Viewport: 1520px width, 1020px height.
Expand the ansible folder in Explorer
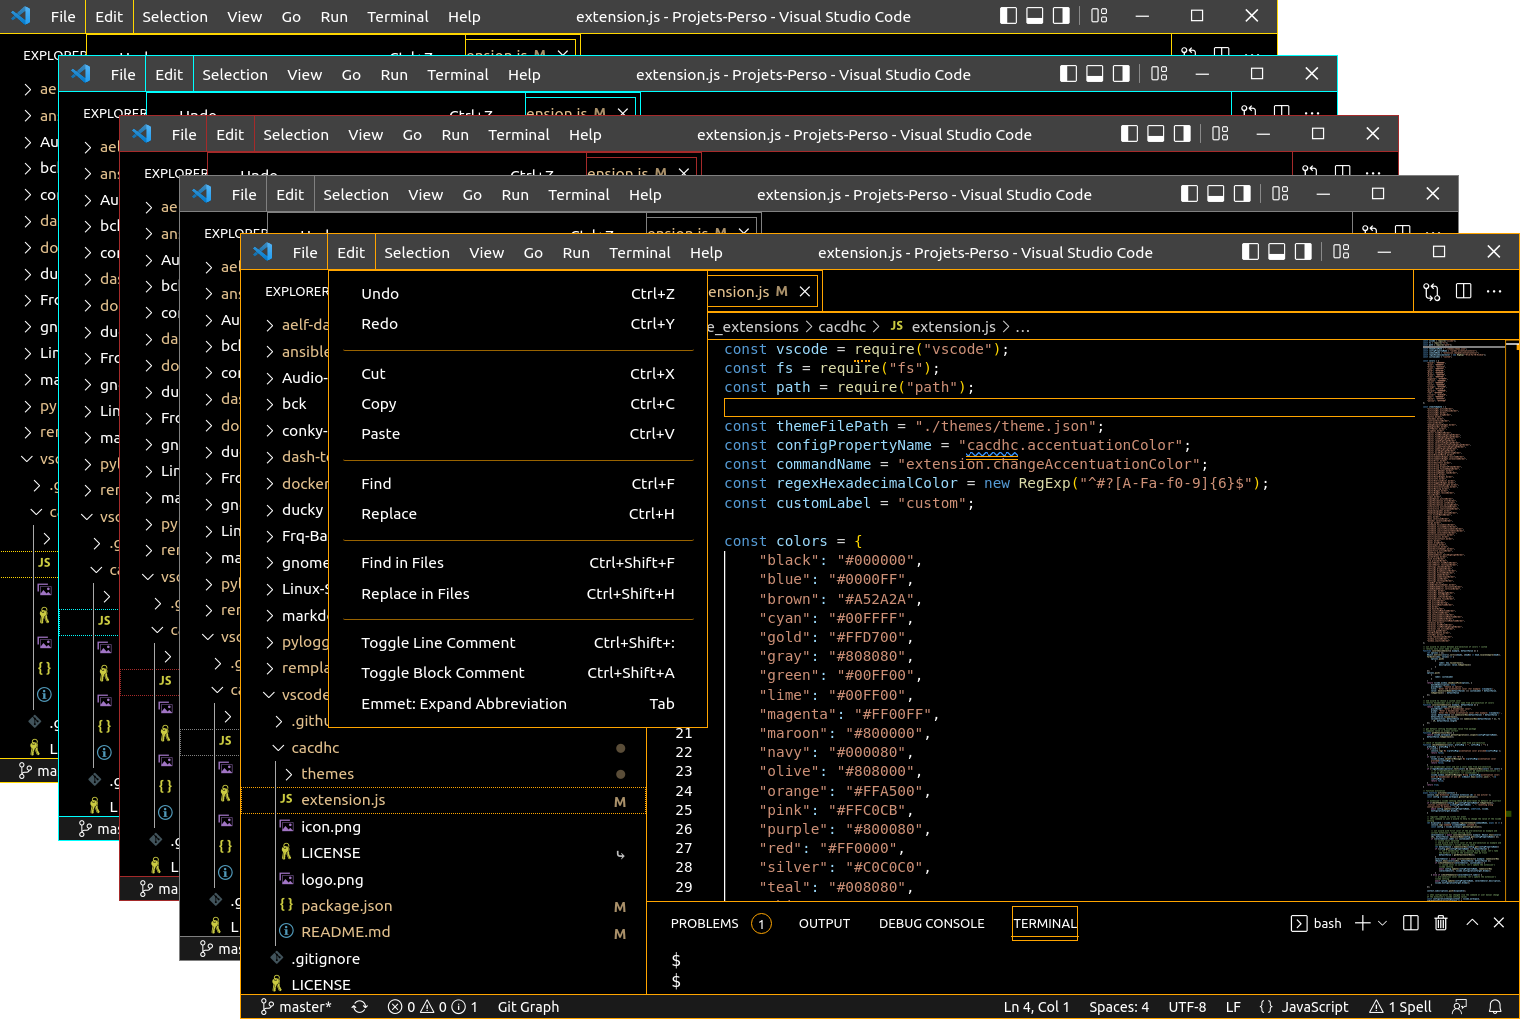pos(270,352)
